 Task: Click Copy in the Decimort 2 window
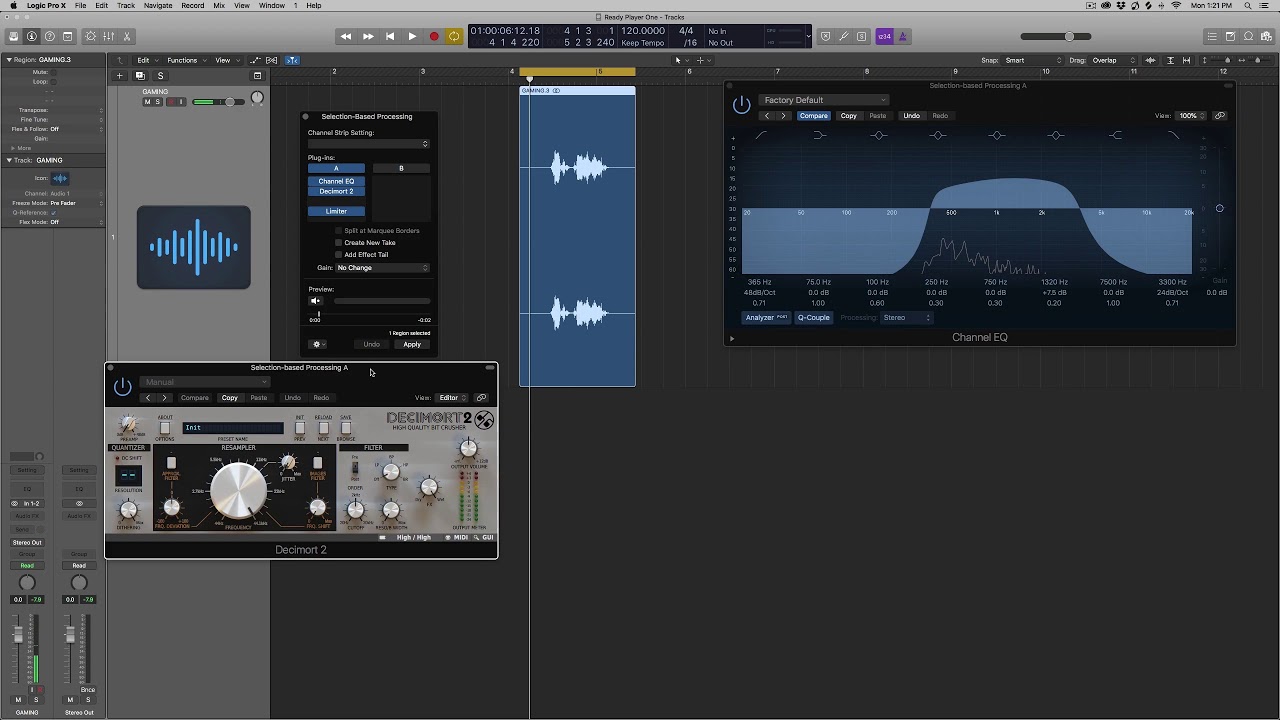click(x=230, y=398)
